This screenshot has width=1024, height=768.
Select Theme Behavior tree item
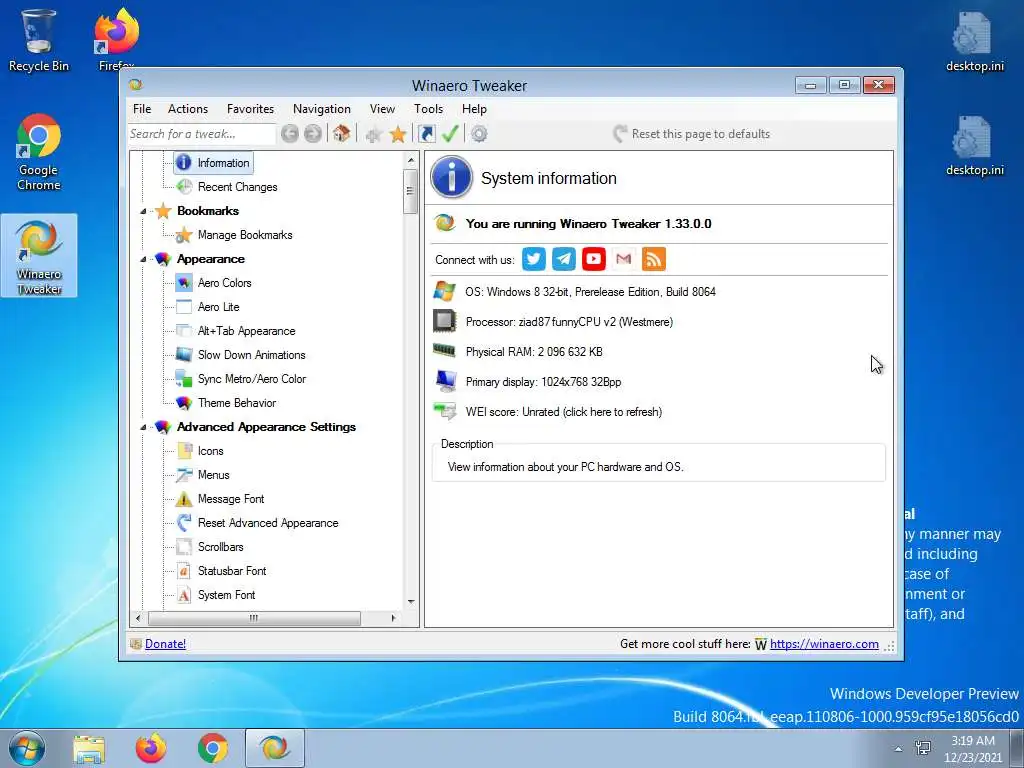click(236, 403)
